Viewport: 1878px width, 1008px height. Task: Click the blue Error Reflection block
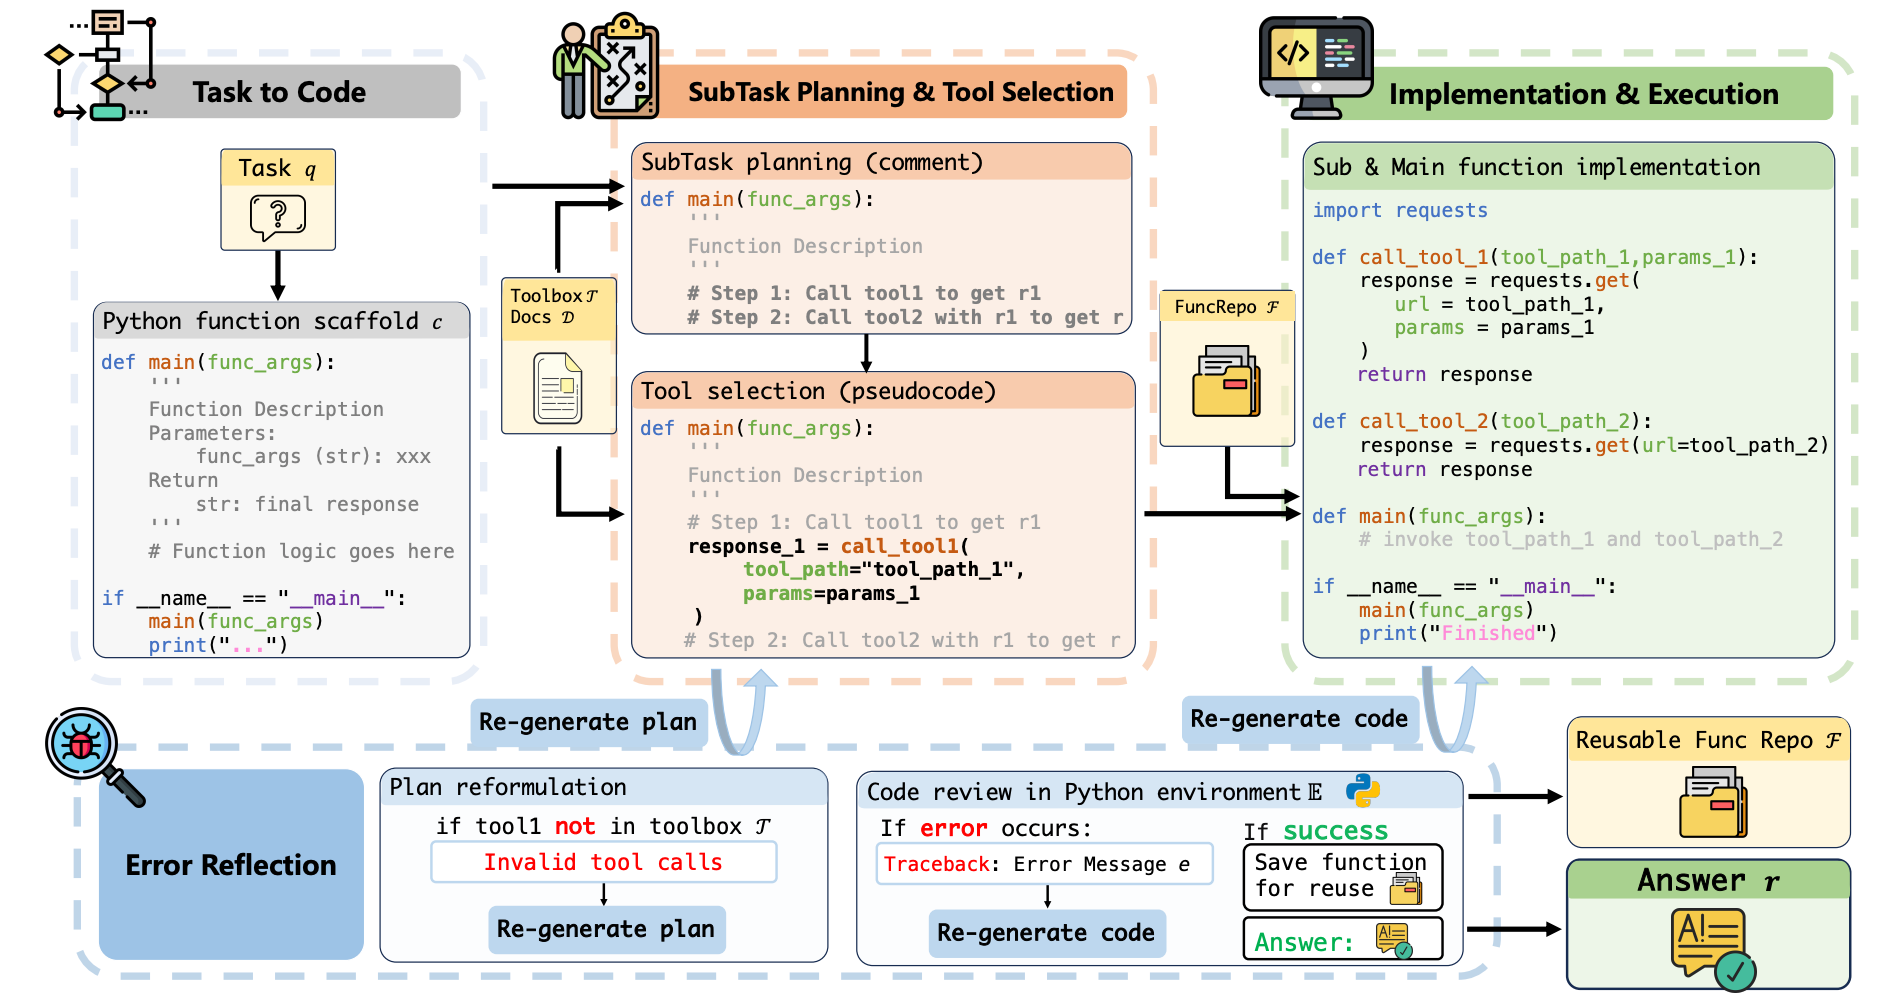coord(231,865)
